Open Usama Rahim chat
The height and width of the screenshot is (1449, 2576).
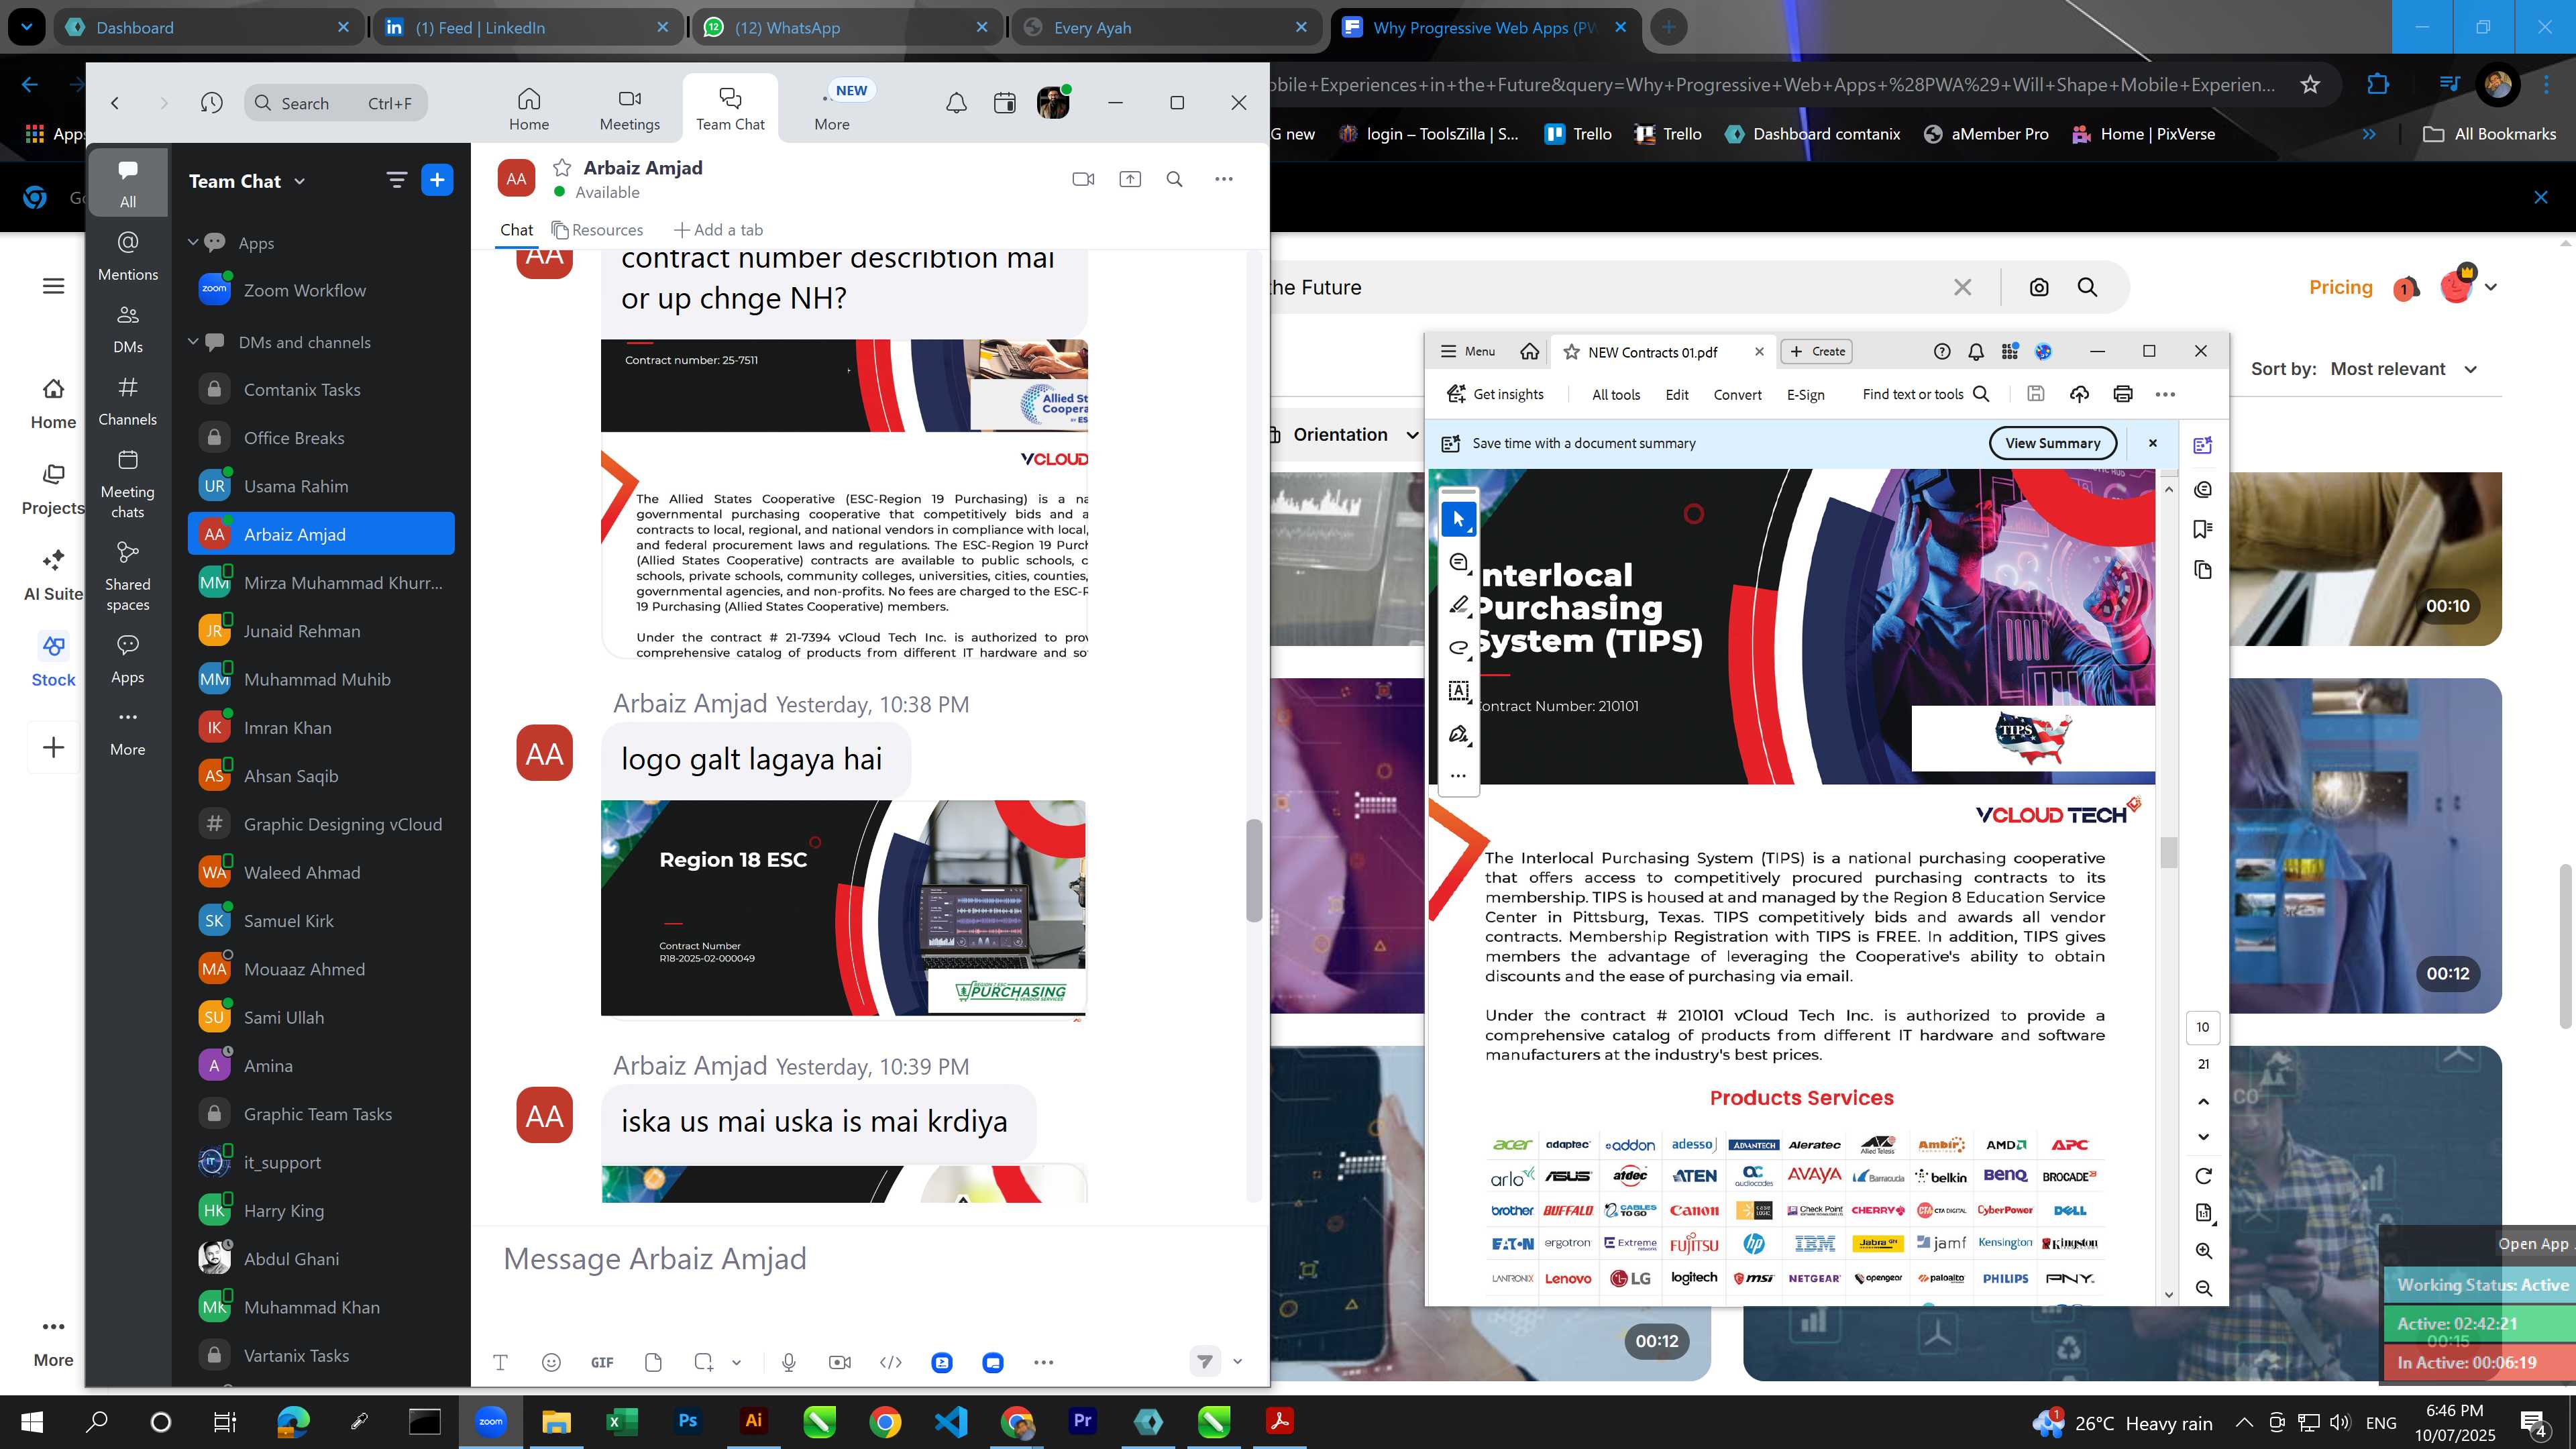(320, 486)
